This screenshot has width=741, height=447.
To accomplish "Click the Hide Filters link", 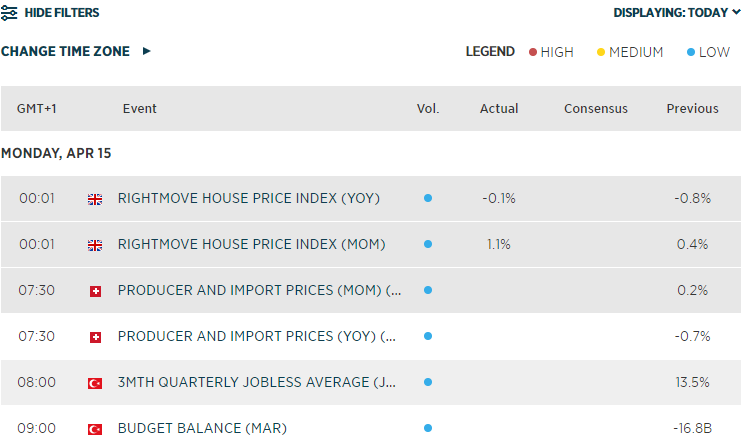I will click(x=62, y=13).
